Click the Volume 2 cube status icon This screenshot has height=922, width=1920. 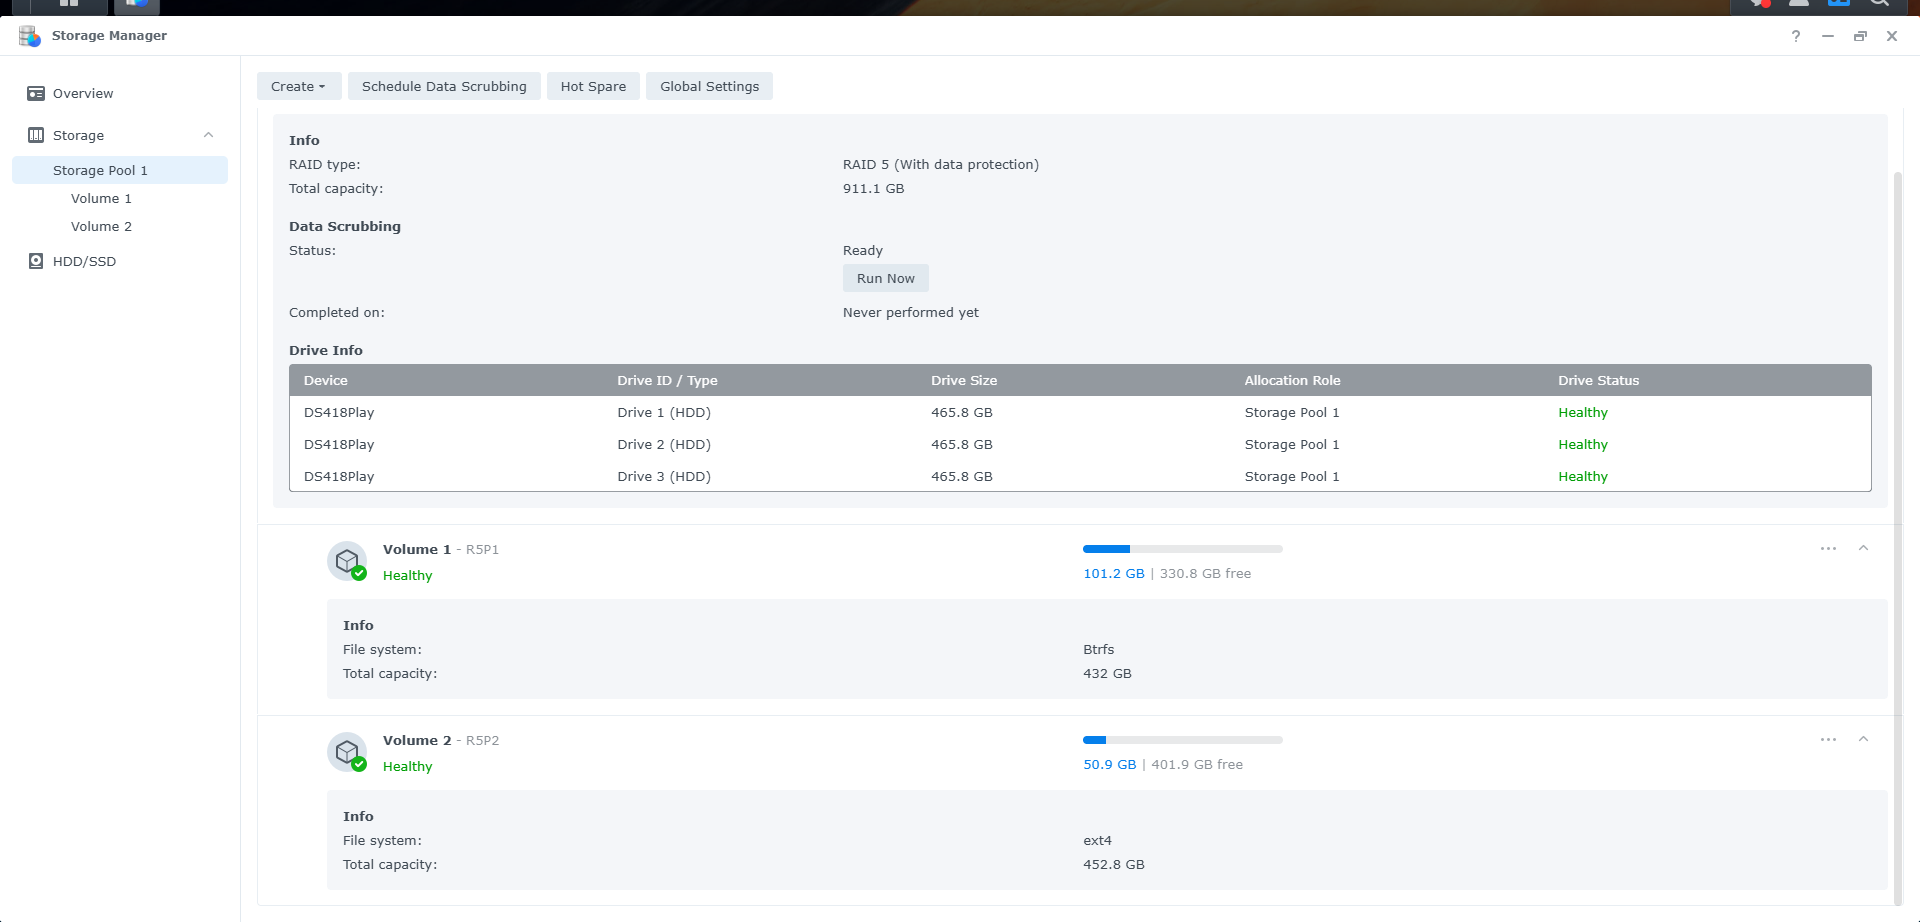347,752
